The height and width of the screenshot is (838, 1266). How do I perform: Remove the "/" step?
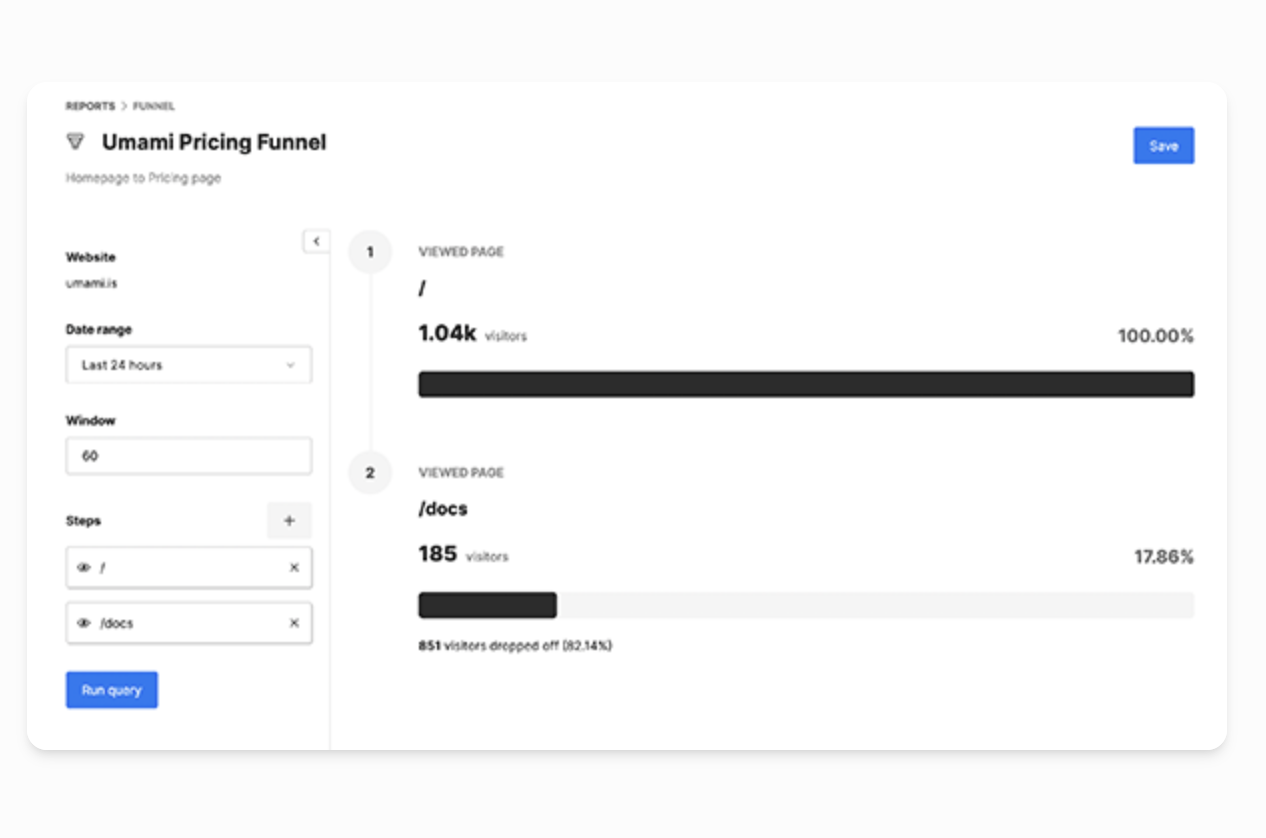tap(294, 568)
